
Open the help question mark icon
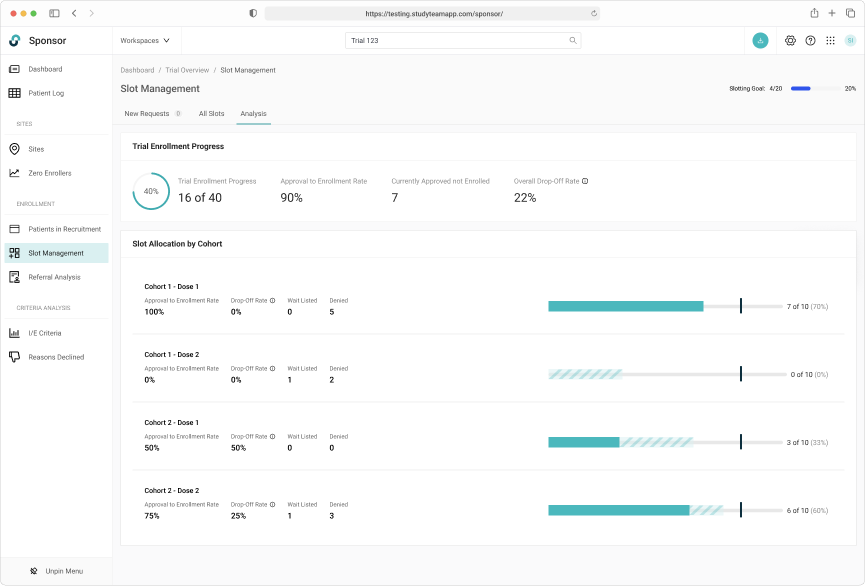pos(810,40)
